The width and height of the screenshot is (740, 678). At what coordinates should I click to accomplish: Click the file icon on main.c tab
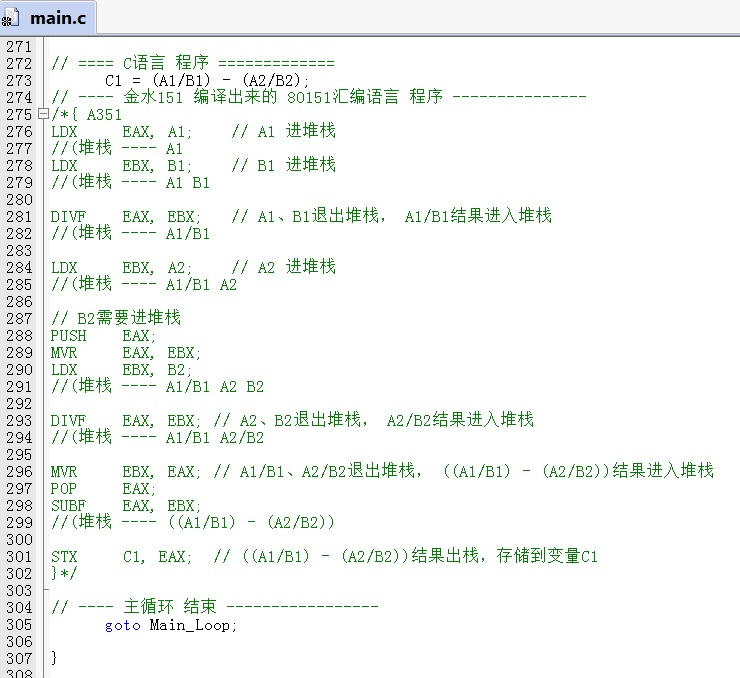pos(9,18)
